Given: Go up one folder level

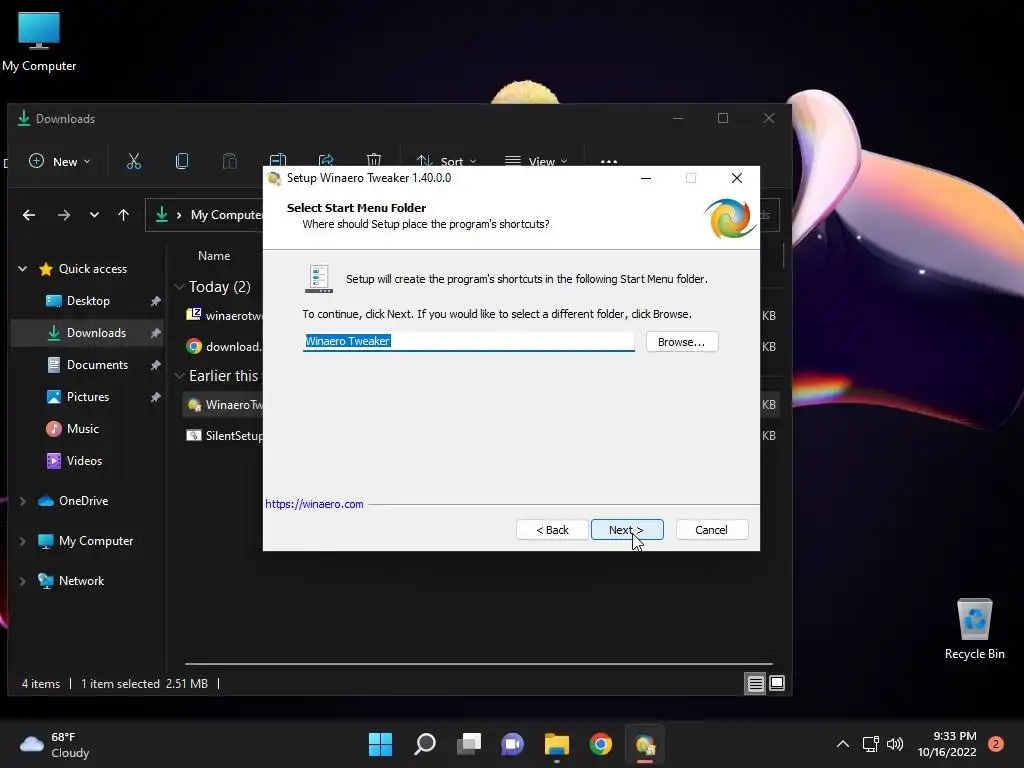Looking at the screenshot, I should (x=123, y=215).
